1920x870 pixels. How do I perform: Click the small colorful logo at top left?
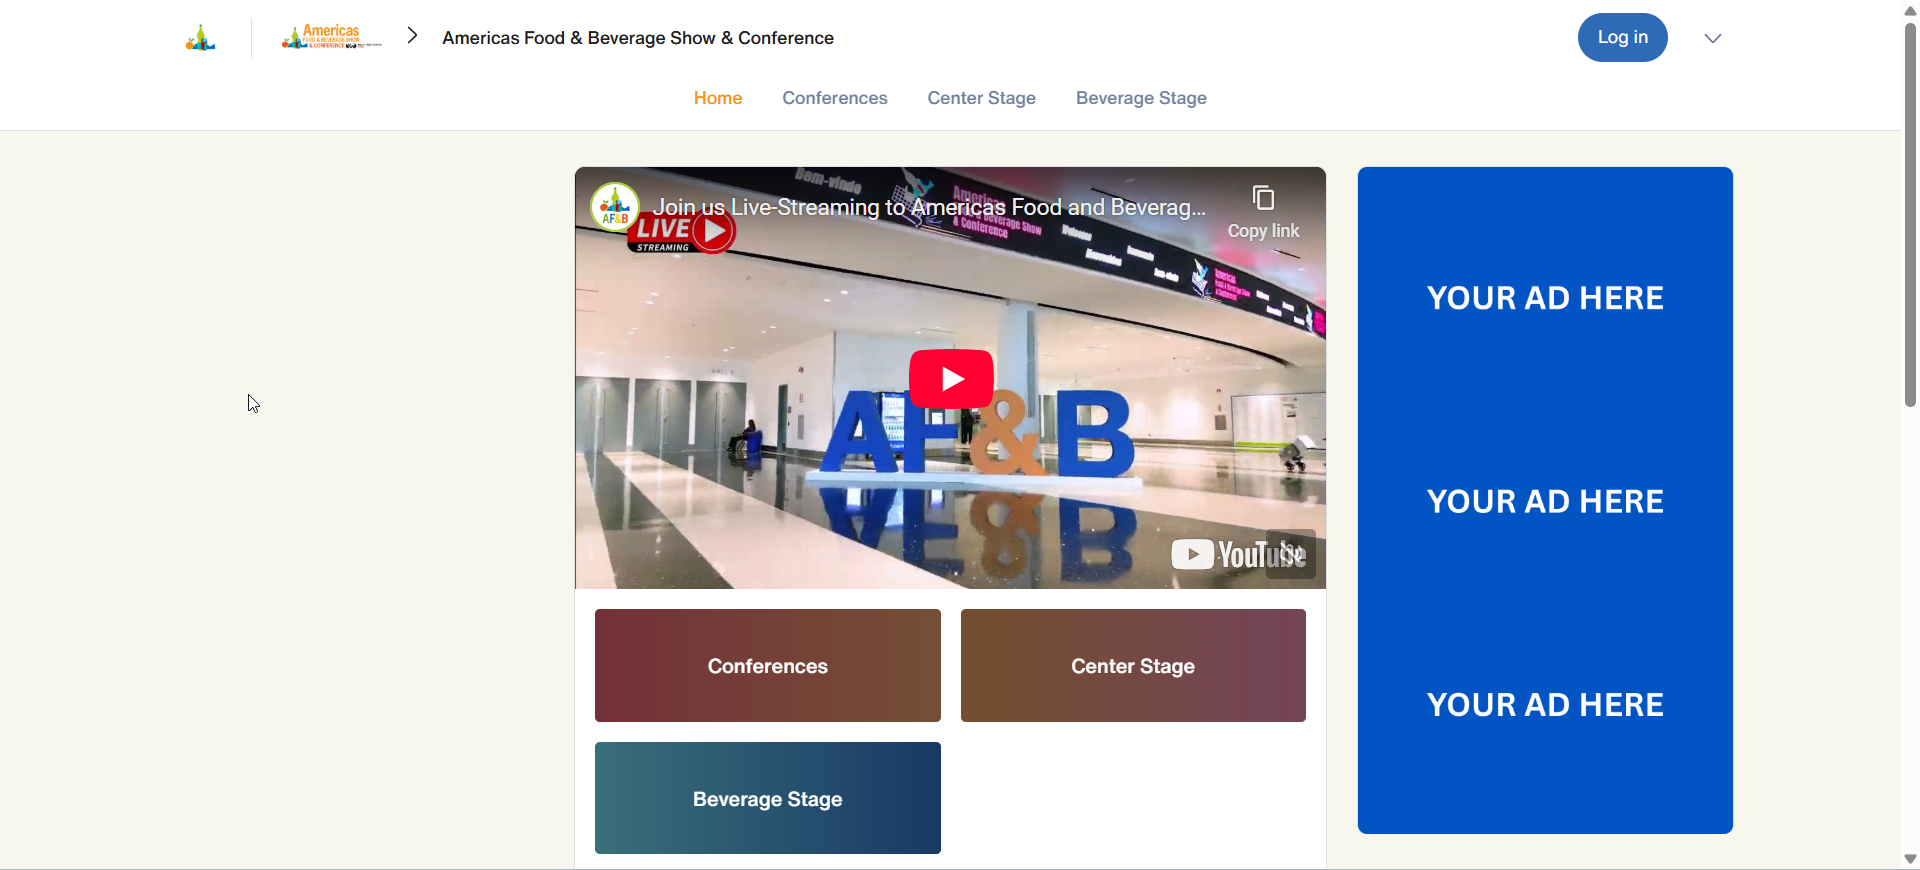(200, 38)
